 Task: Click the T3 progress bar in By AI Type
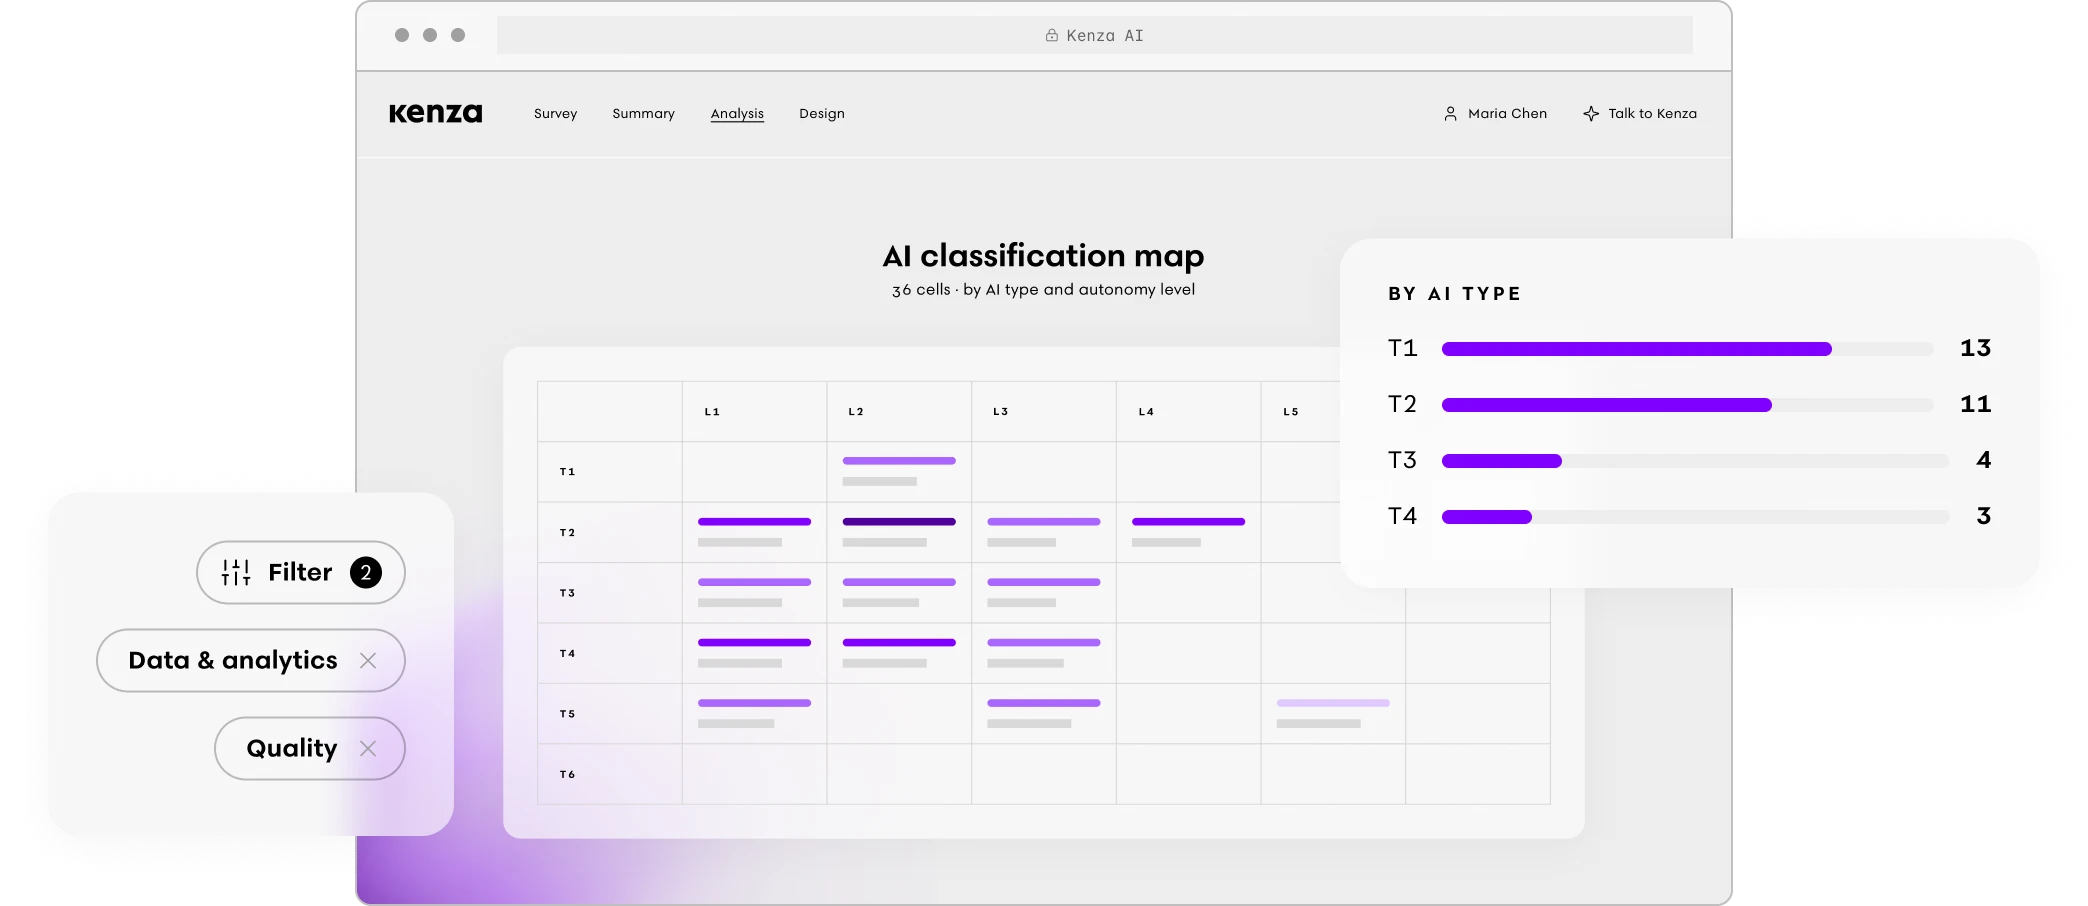click(1695, 461)
